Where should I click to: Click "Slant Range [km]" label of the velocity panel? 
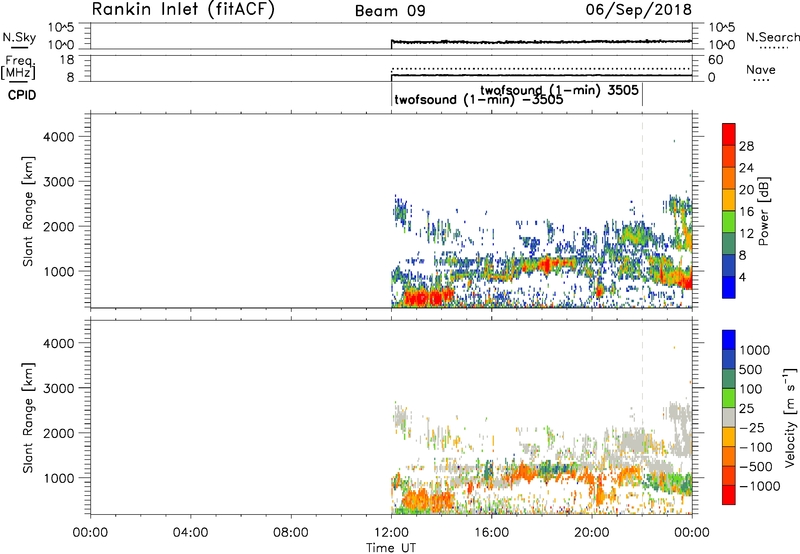pos(28,418)
